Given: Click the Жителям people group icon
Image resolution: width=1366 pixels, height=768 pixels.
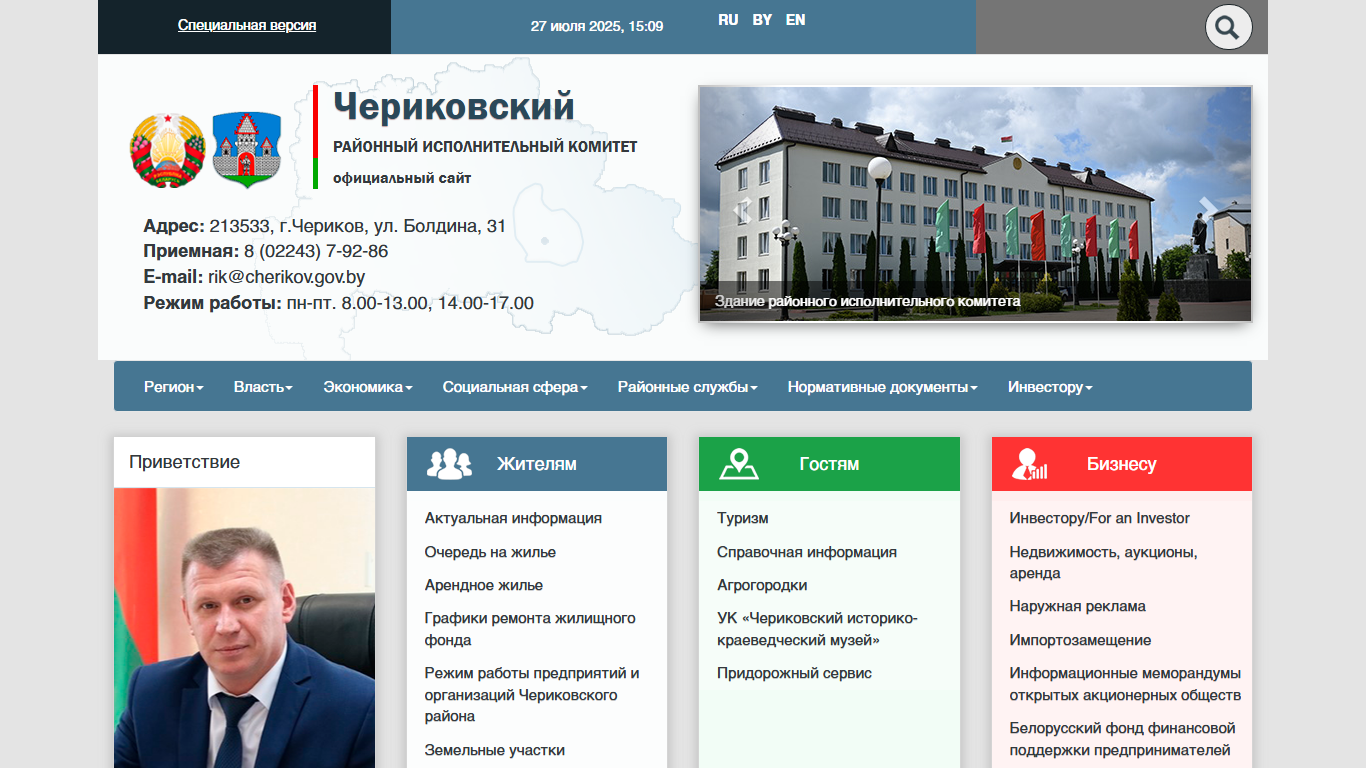Looking at the screenshot, I should tap(449, 464).
